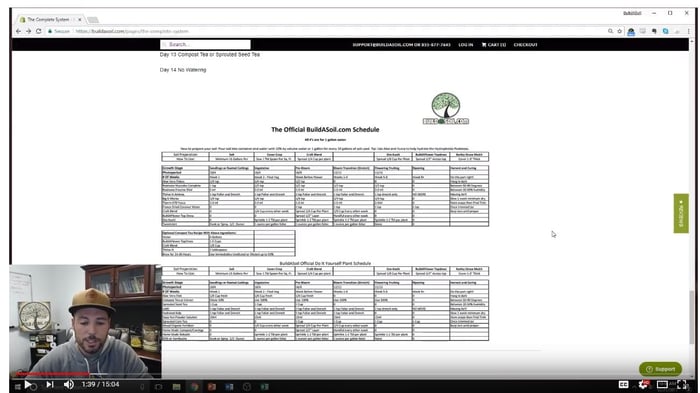
Task: Close The Complete System tab
Action: (x=80, y=20)
